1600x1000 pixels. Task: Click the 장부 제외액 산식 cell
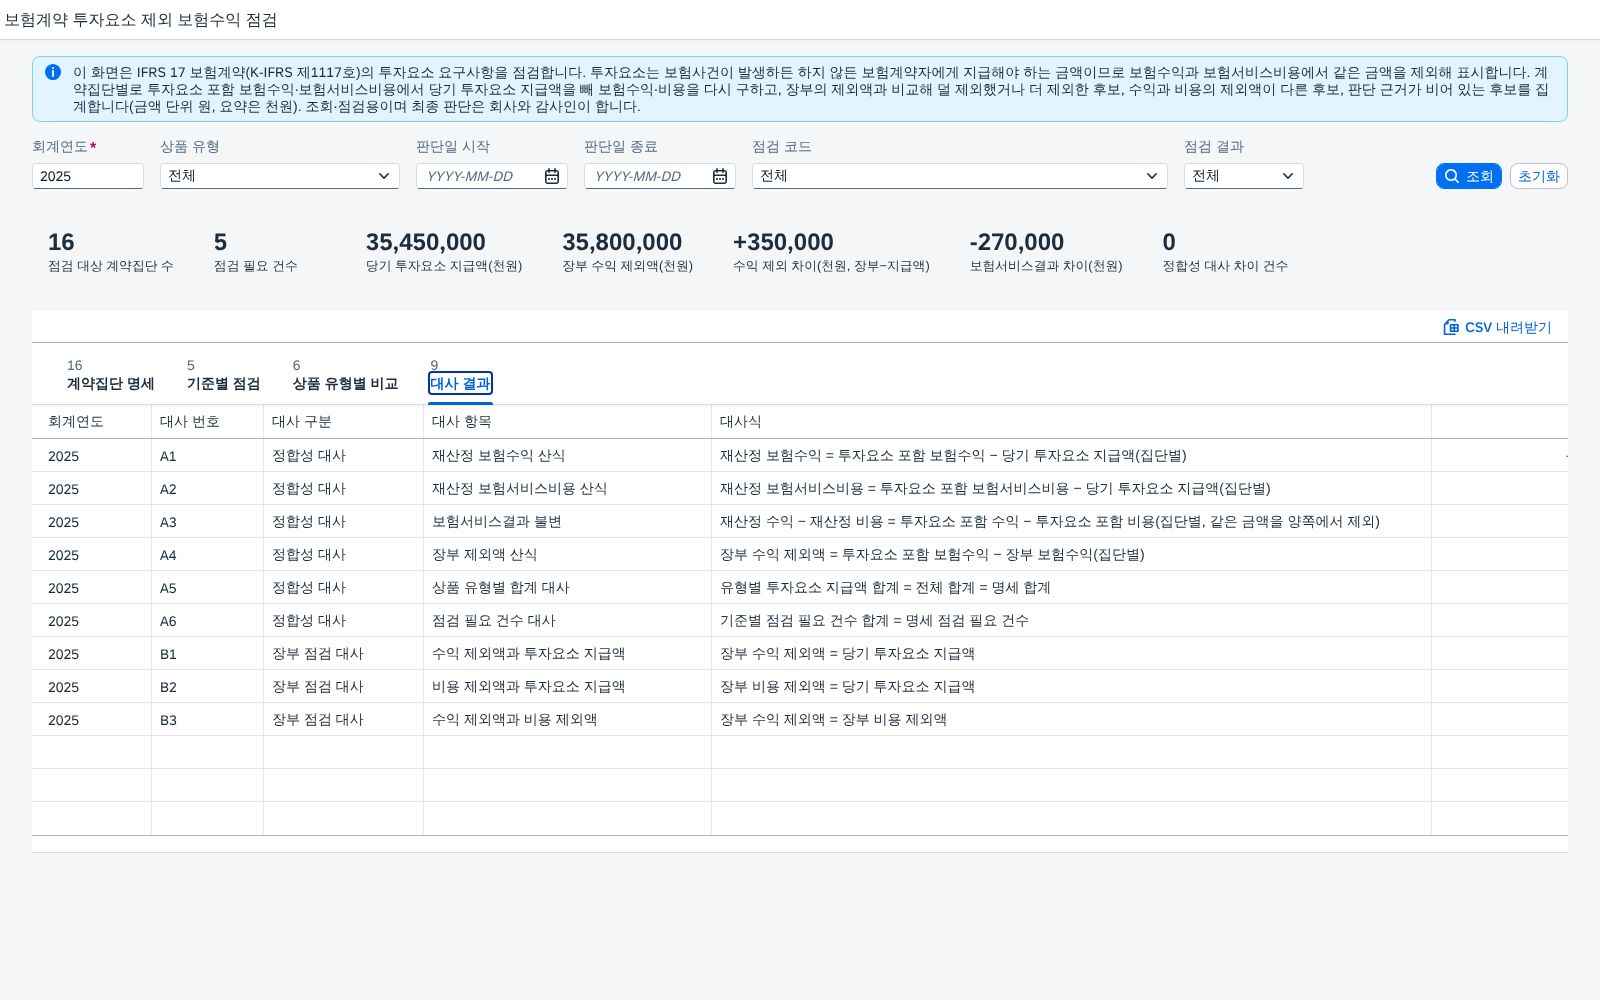[x=567, y=555]
